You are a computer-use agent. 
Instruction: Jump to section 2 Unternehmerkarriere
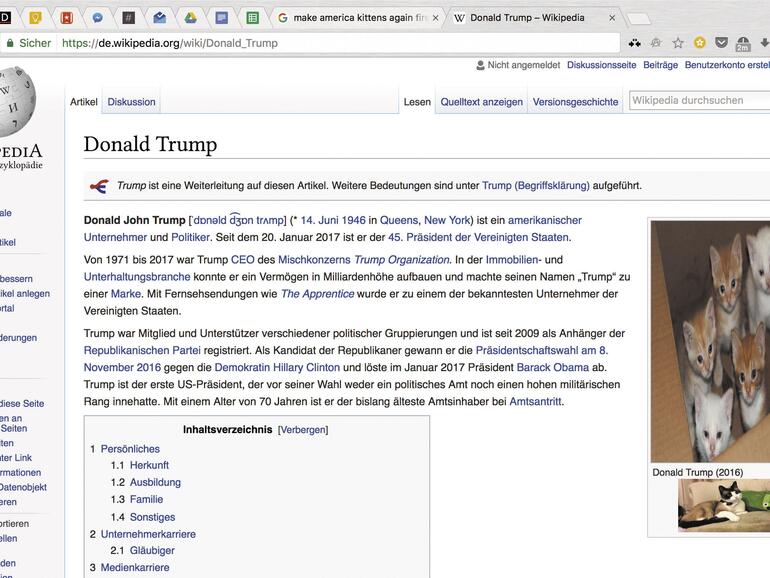148,534
